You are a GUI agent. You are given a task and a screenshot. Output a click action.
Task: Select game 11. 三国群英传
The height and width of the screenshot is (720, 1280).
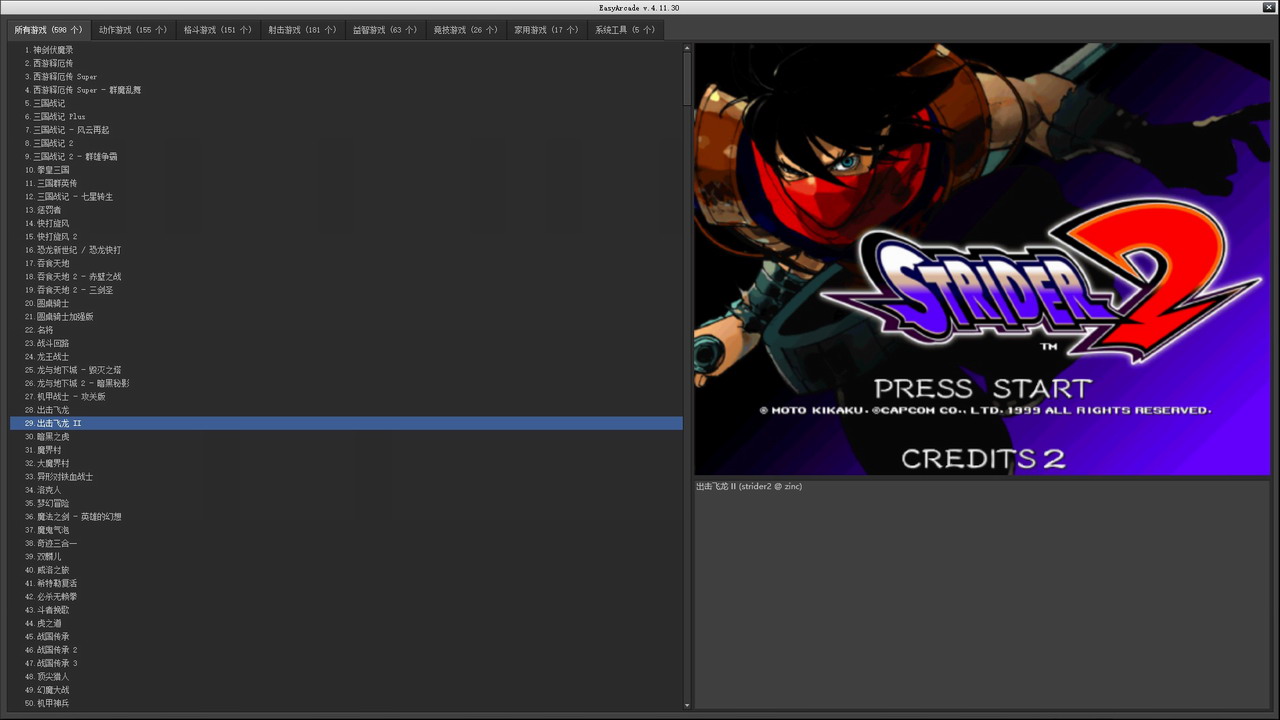[x=346, y=183]
